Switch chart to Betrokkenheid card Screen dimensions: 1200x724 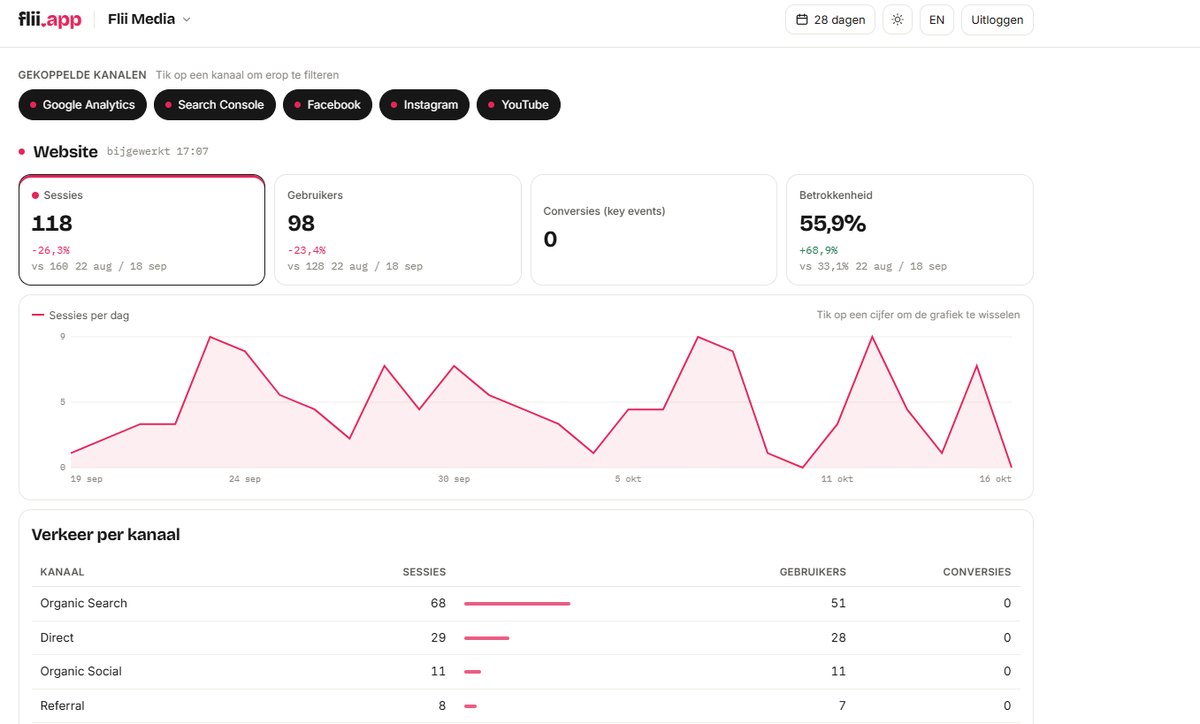point(910,230)
